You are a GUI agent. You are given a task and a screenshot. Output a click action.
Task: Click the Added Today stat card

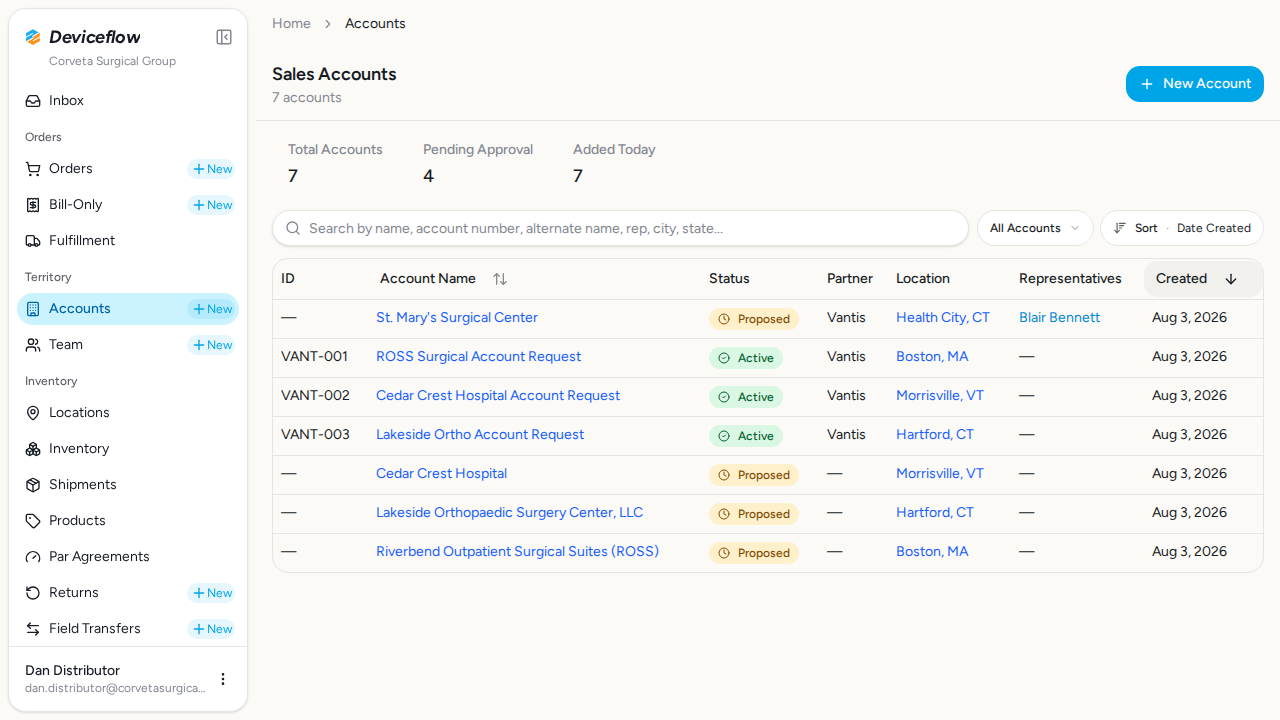click(x=614, y=163)
